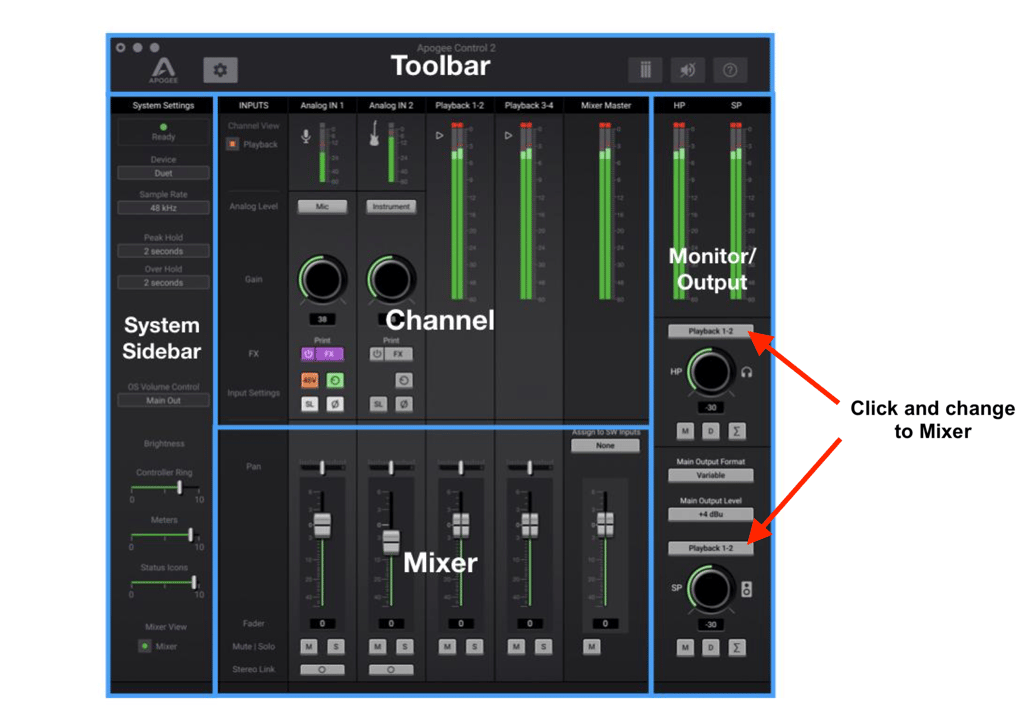
Task: Open the Sample Rate 48 kHz dropdown
Action: click(163, 208)
